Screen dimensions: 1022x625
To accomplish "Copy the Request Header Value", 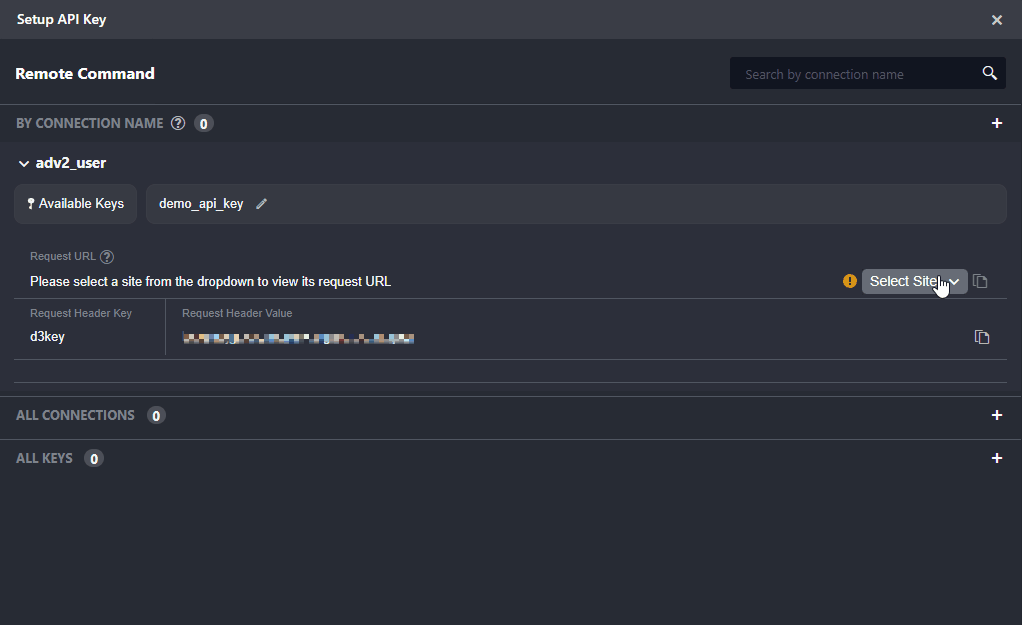I will (x=982, y=337).
